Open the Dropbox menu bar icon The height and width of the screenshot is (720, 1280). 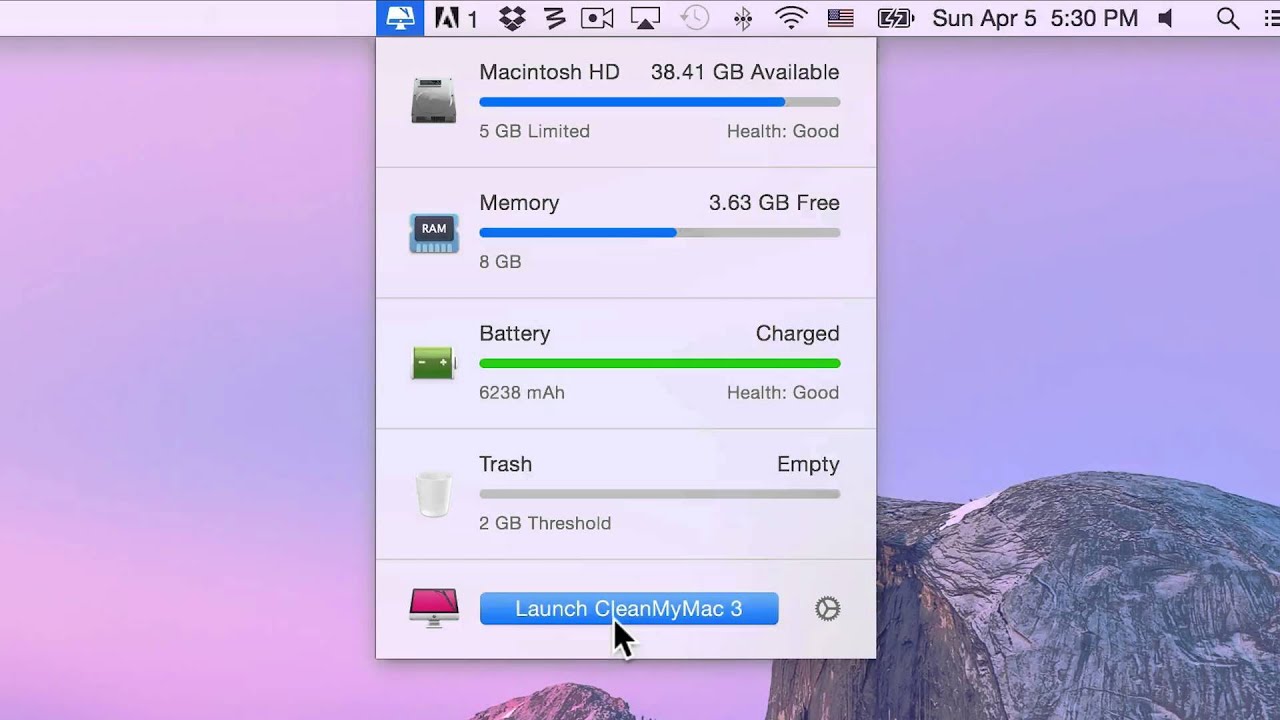tap(513, 18)
